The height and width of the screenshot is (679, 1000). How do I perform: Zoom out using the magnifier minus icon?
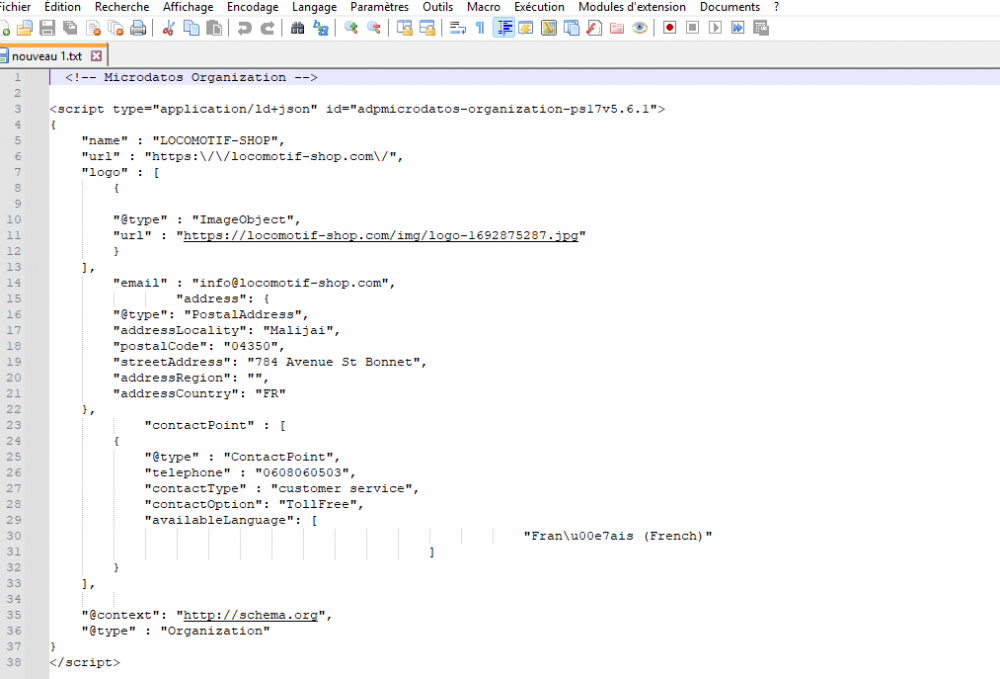(x=374, y=28)
